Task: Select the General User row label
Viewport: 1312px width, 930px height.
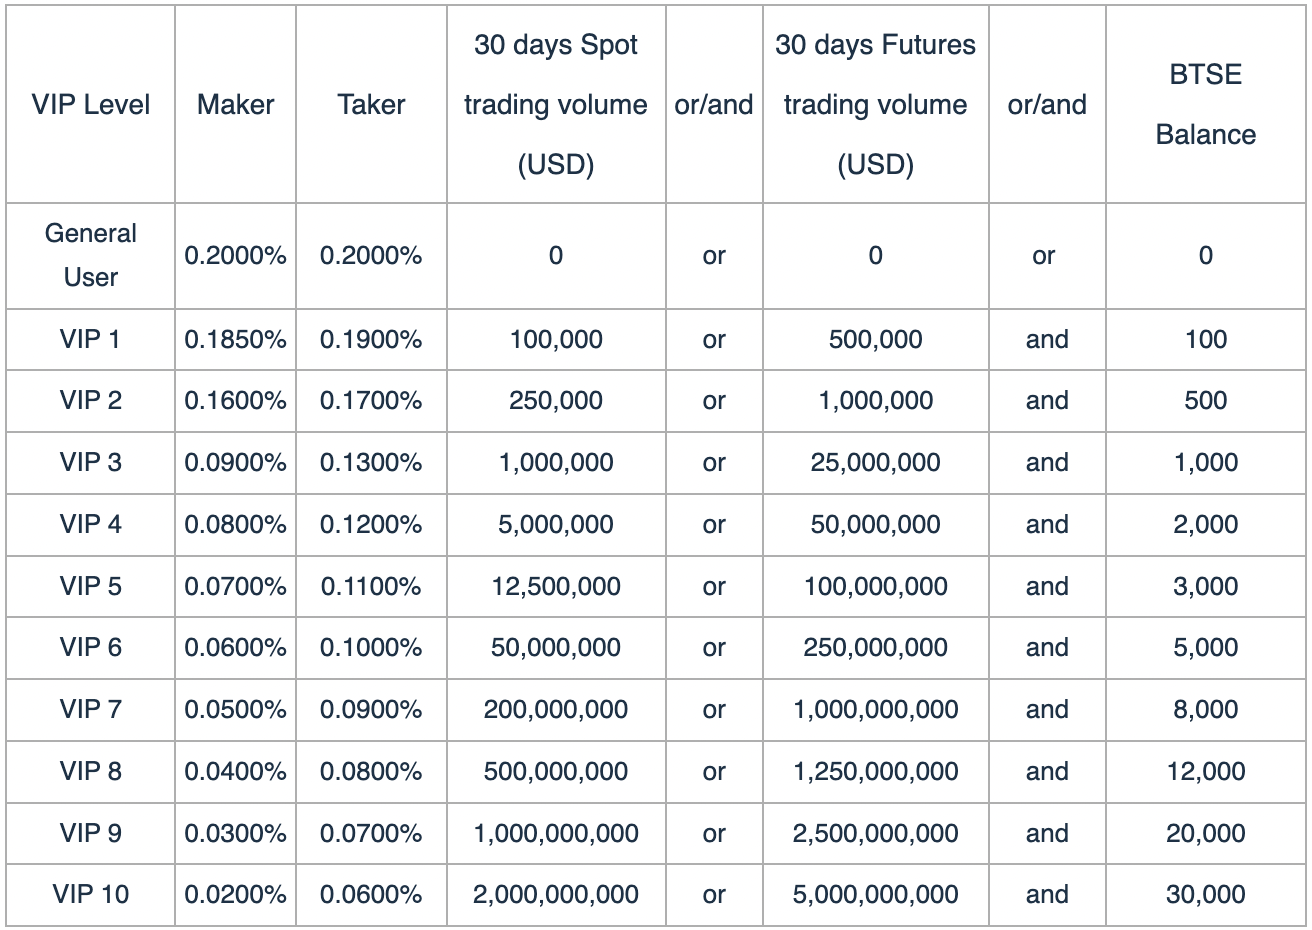Action: 90,255
